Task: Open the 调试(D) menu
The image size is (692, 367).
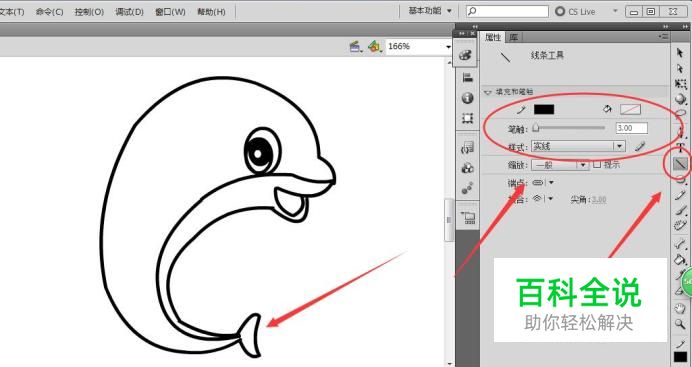Action: click(x=129, y=12)
